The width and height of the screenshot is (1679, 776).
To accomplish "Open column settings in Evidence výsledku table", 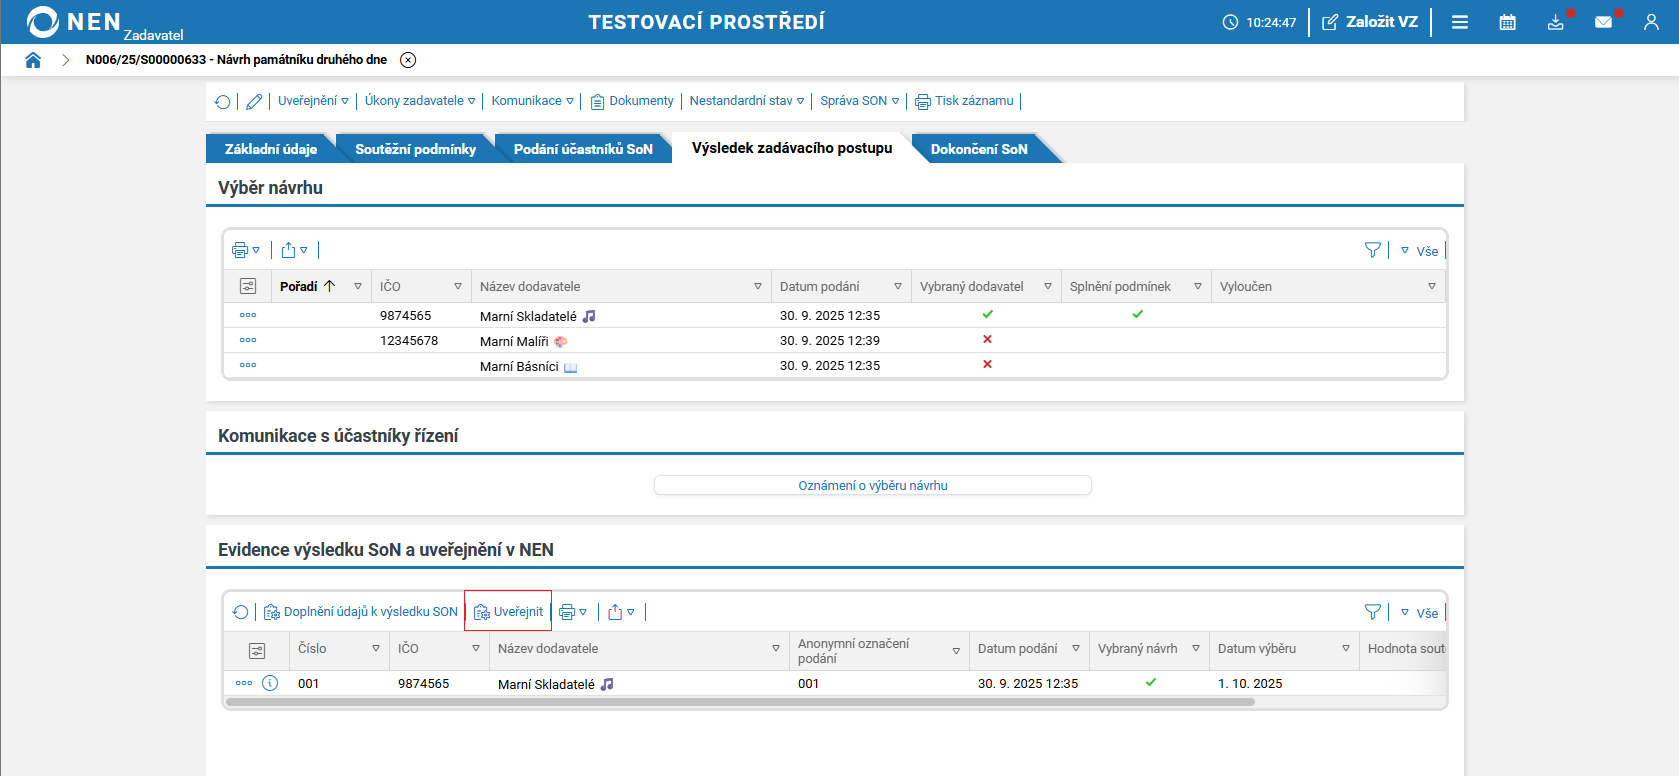I will point(257,650).
